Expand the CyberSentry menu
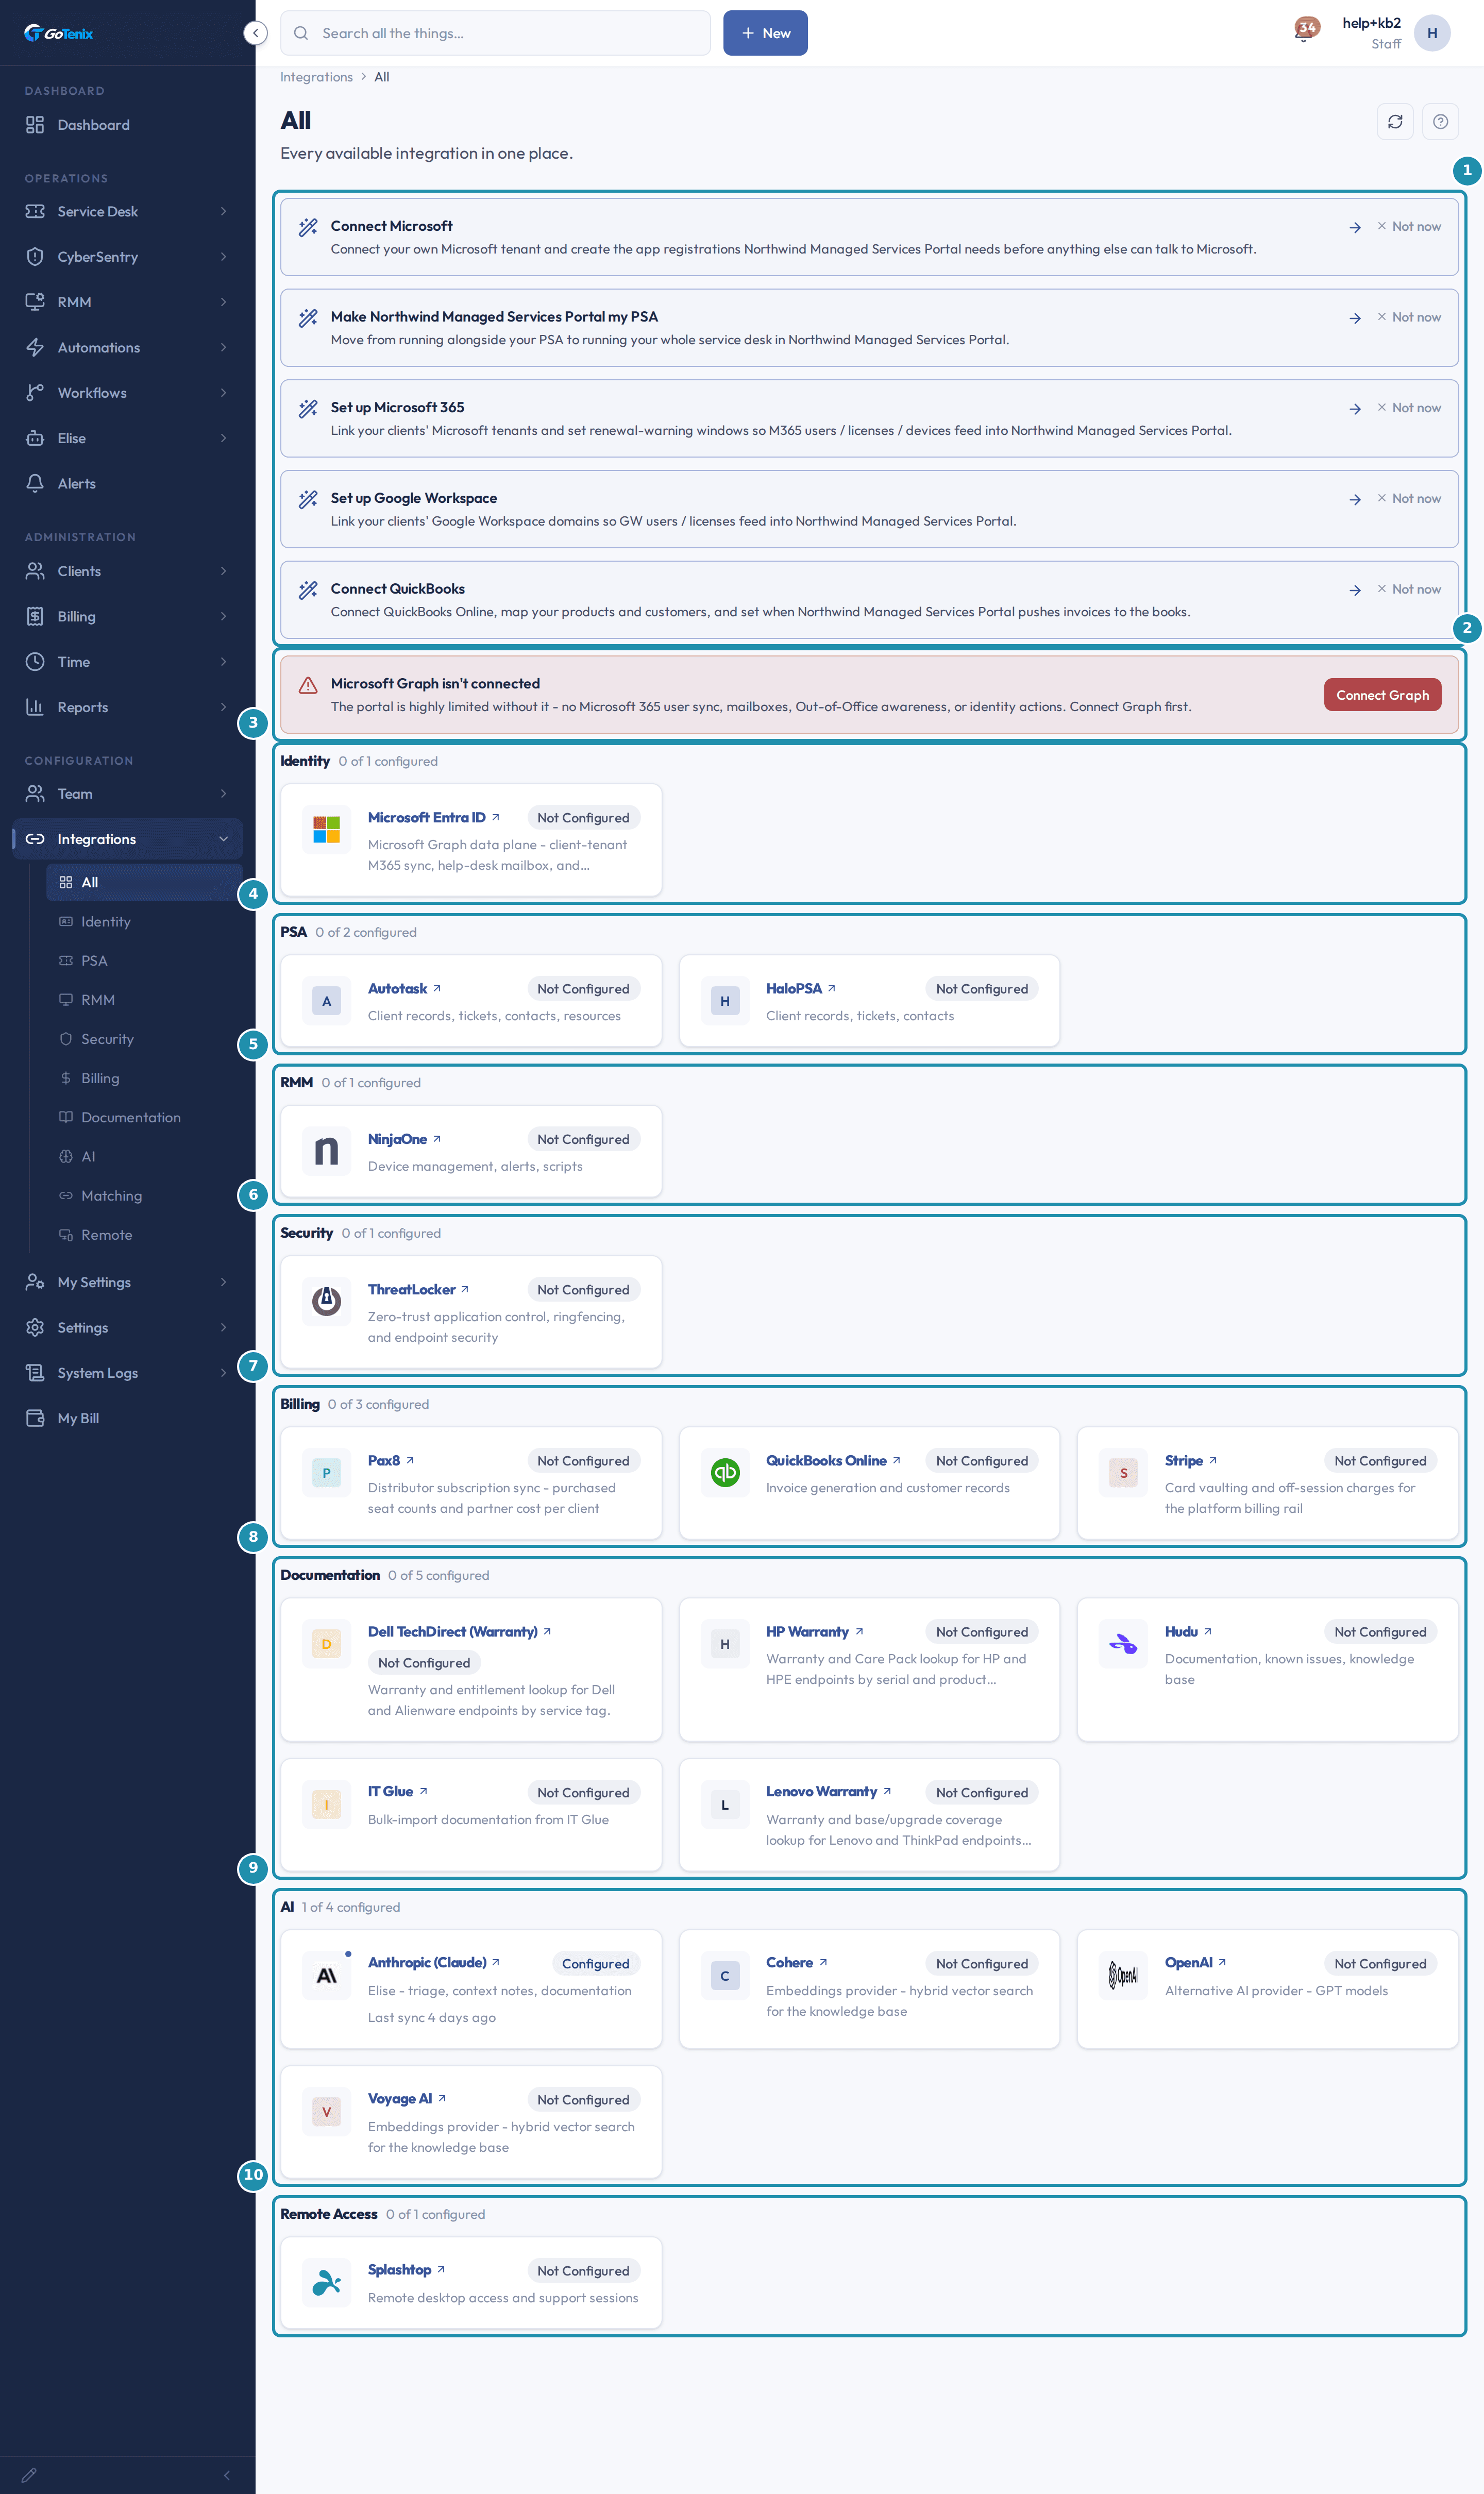 128,256
